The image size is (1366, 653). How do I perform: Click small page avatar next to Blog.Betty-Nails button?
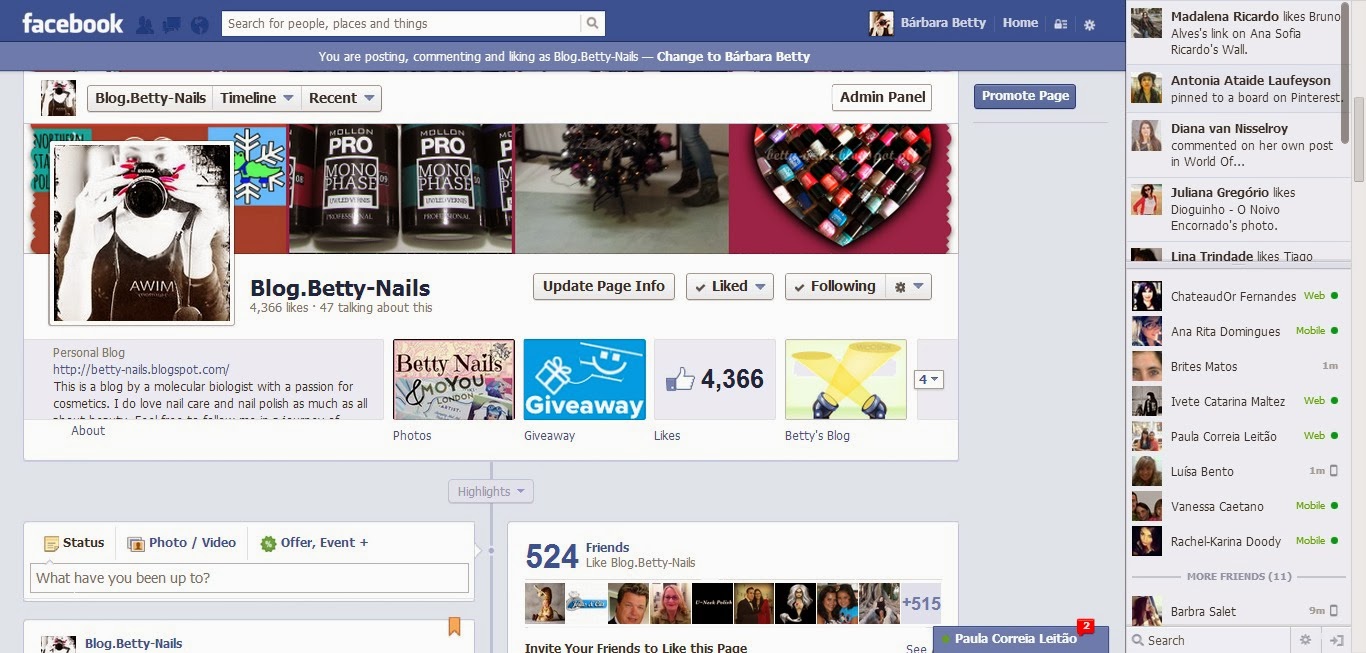pos(58,98)
